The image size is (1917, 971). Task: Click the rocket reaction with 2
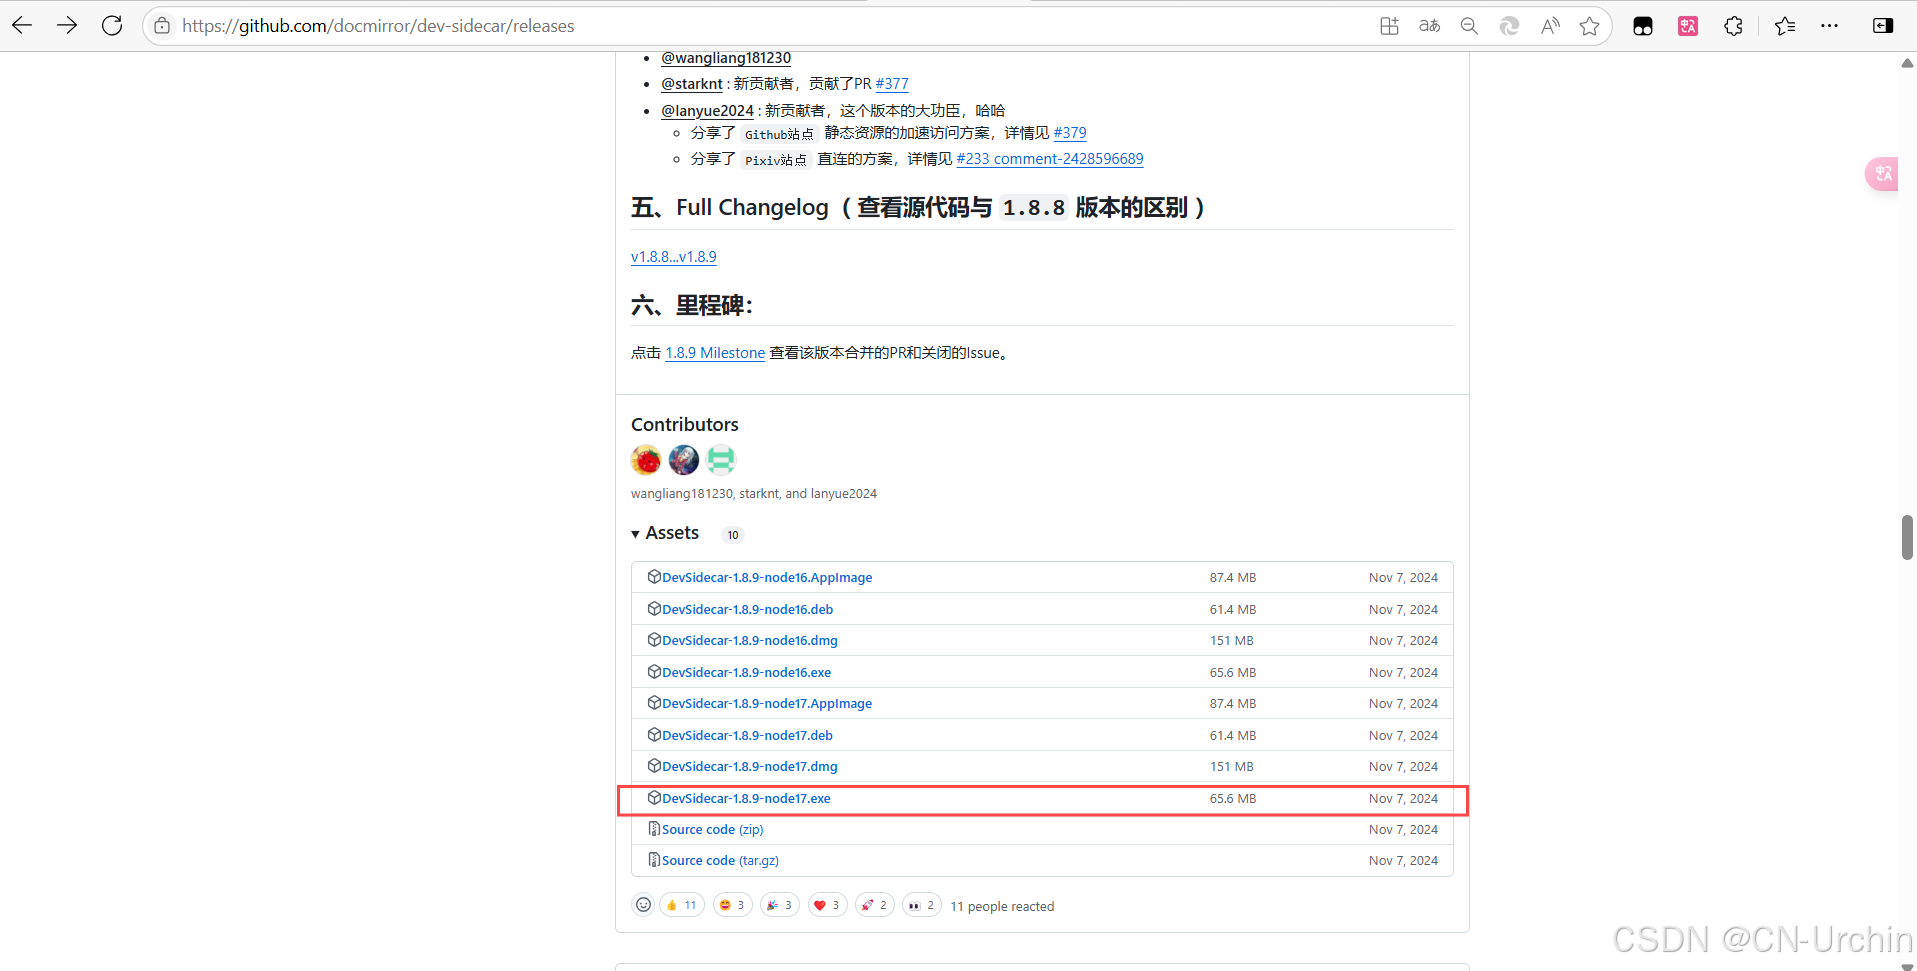coord(875,905)
